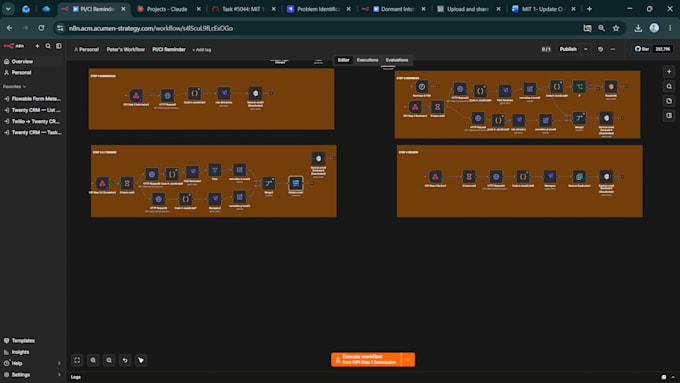This screenshot has width=680, height=383.
Task: Tidy up the workflow nodes
Action: pyautogui.click(x=141, y=360)
